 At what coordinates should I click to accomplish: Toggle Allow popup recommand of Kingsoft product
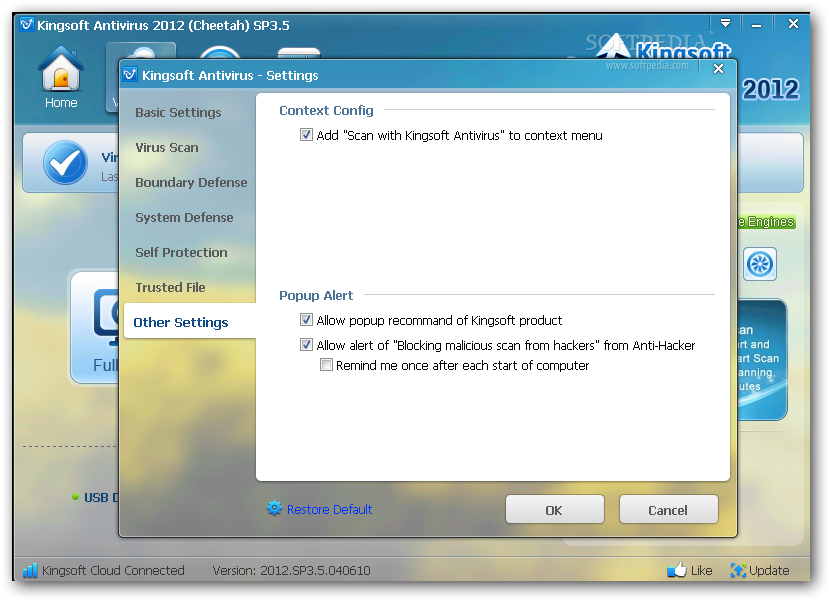click(x=306, y=319)
